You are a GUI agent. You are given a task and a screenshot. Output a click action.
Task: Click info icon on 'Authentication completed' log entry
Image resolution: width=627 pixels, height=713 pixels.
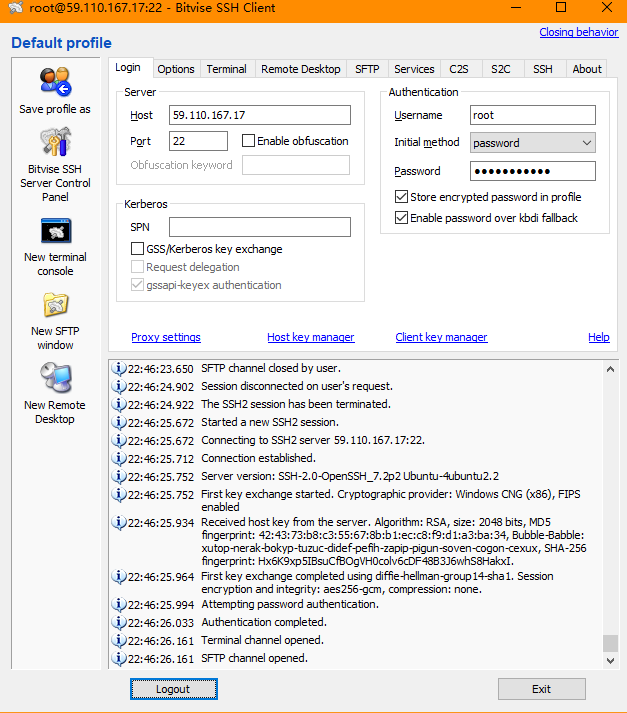click(119, 622)
